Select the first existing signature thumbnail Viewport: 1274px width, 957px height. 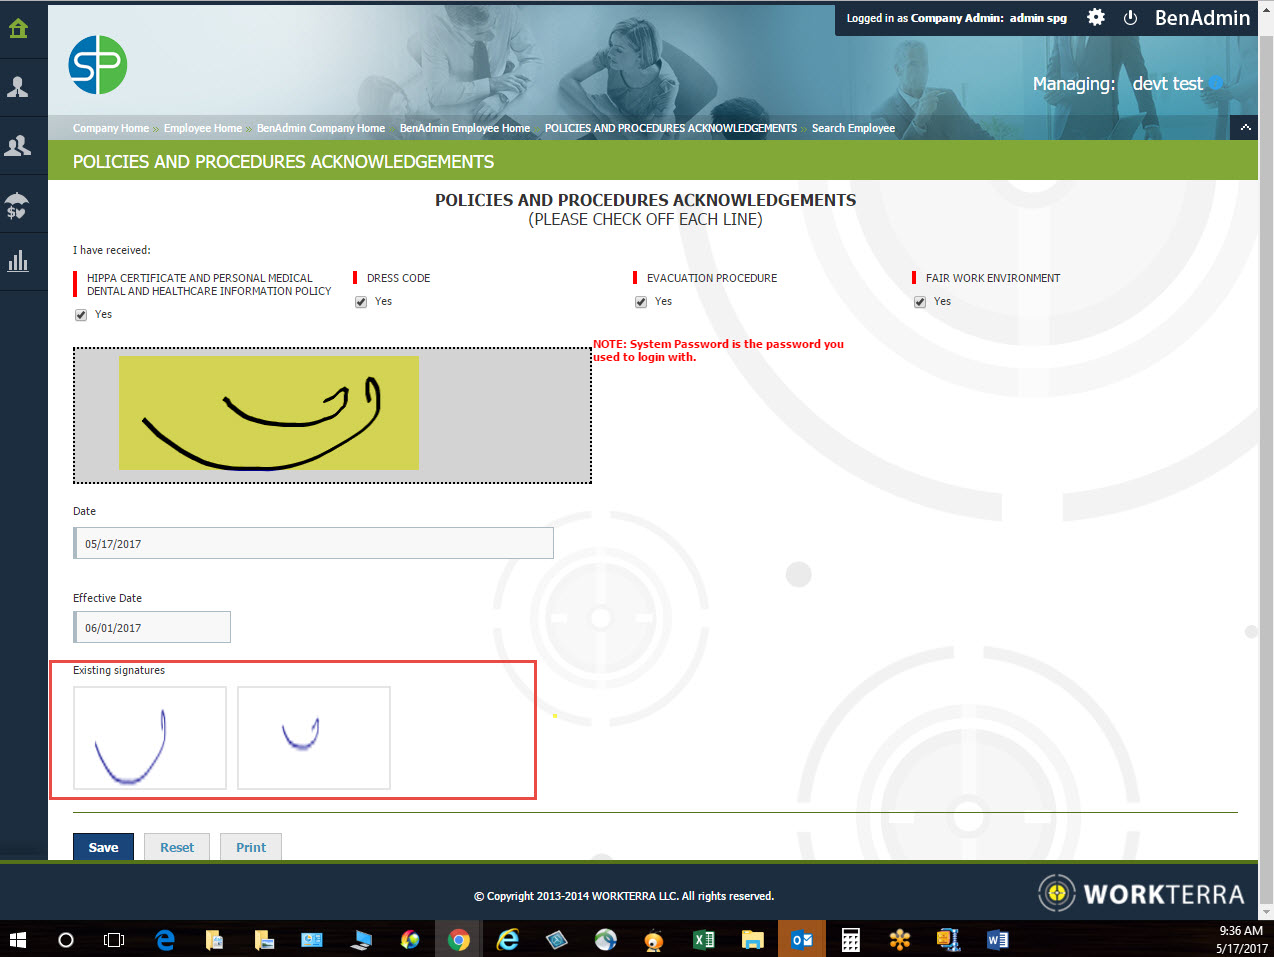150,738
